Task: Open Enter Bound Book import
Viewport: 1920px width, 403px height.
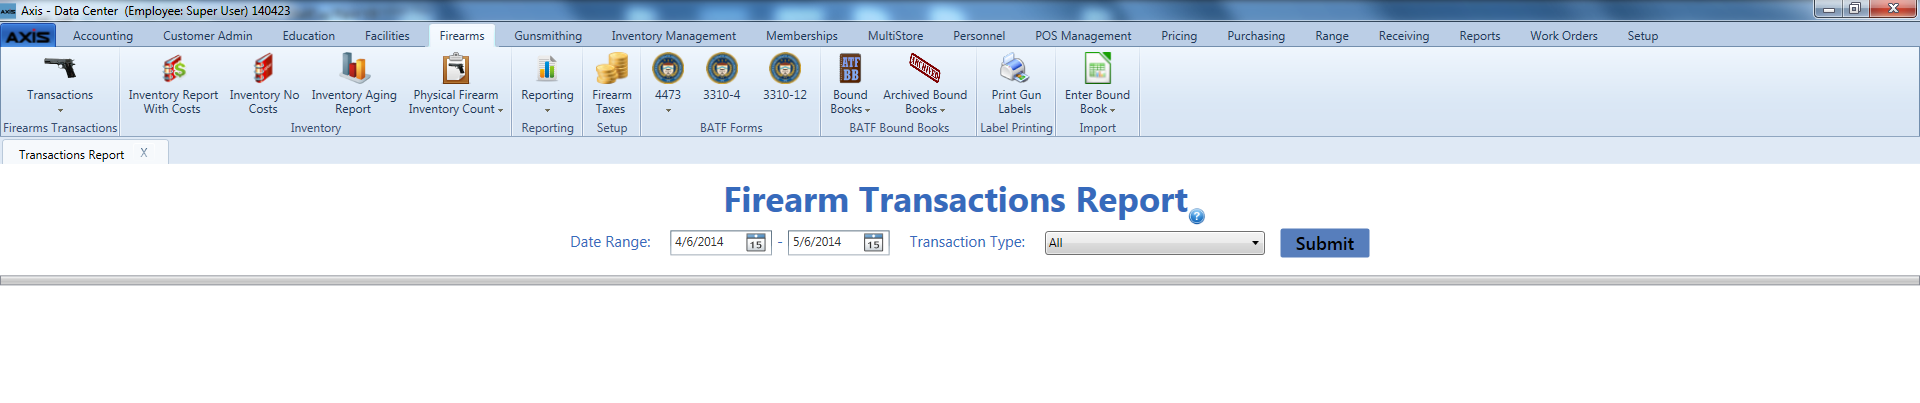Action: pos(1097,84)
